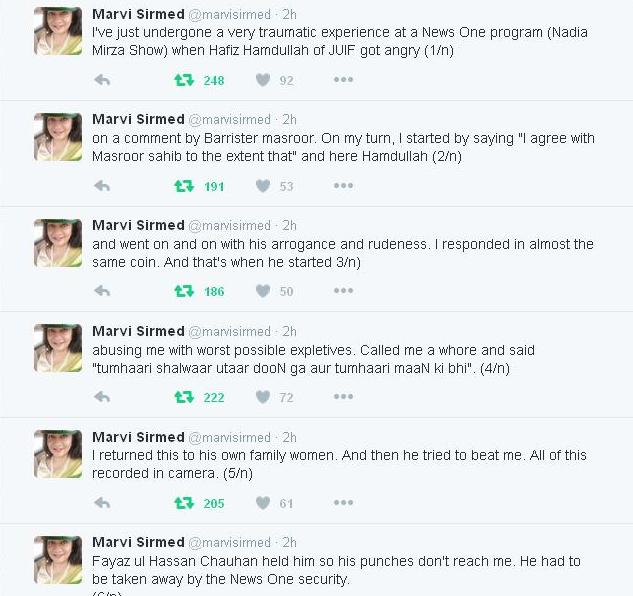Image resolution: width=633 pixels, height=596 pixels.
Task: Open more menu on the (2/n) tweet
Action: pyautogui.click(x=344, y=186)
